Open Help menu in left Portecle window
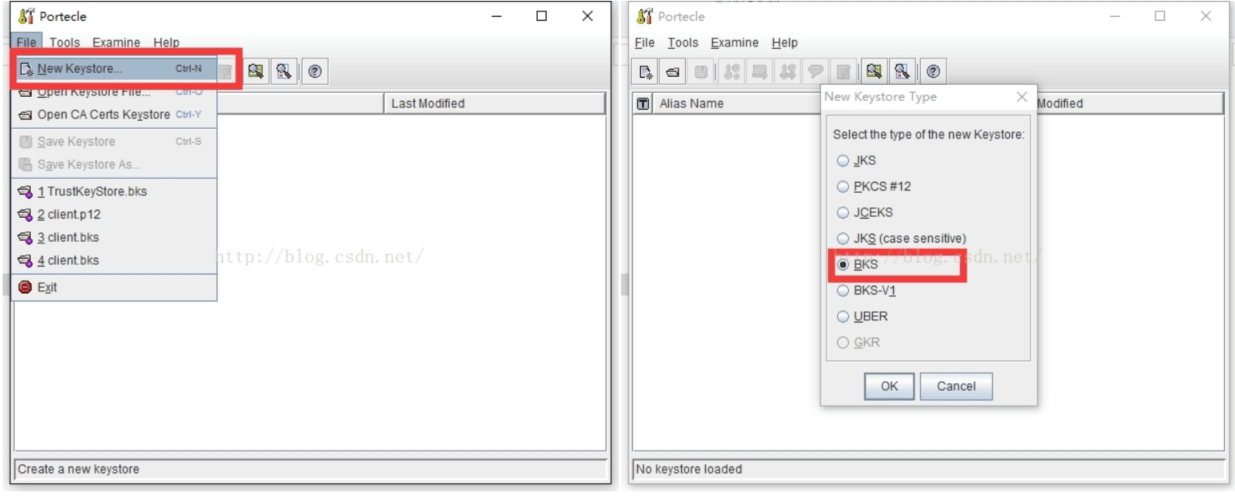This screenshot has width=1235, height=496. click(167, 43)
